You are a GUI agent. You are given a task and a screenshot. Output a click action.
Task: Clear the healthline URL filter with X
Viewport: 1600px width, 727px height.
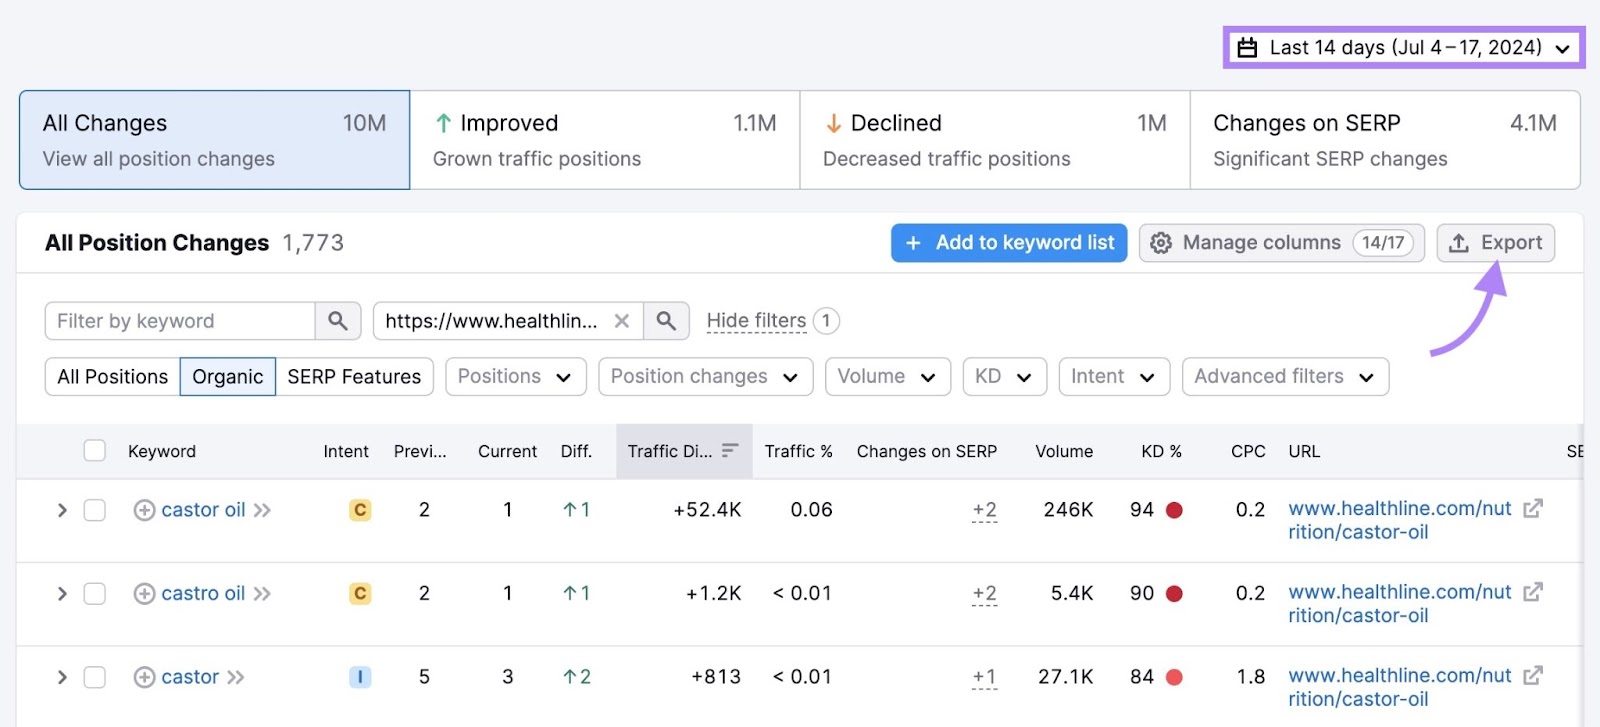(x=621, y=321)
